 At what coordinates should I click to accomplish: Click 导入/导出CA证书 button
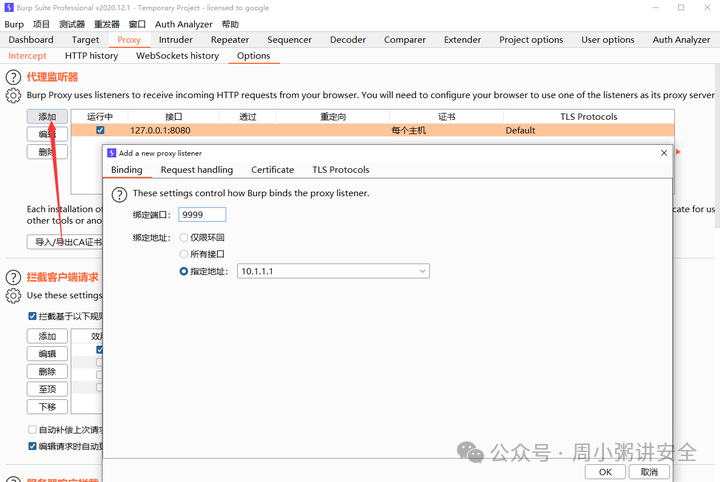pyautogui.click(x=65, y=242)
